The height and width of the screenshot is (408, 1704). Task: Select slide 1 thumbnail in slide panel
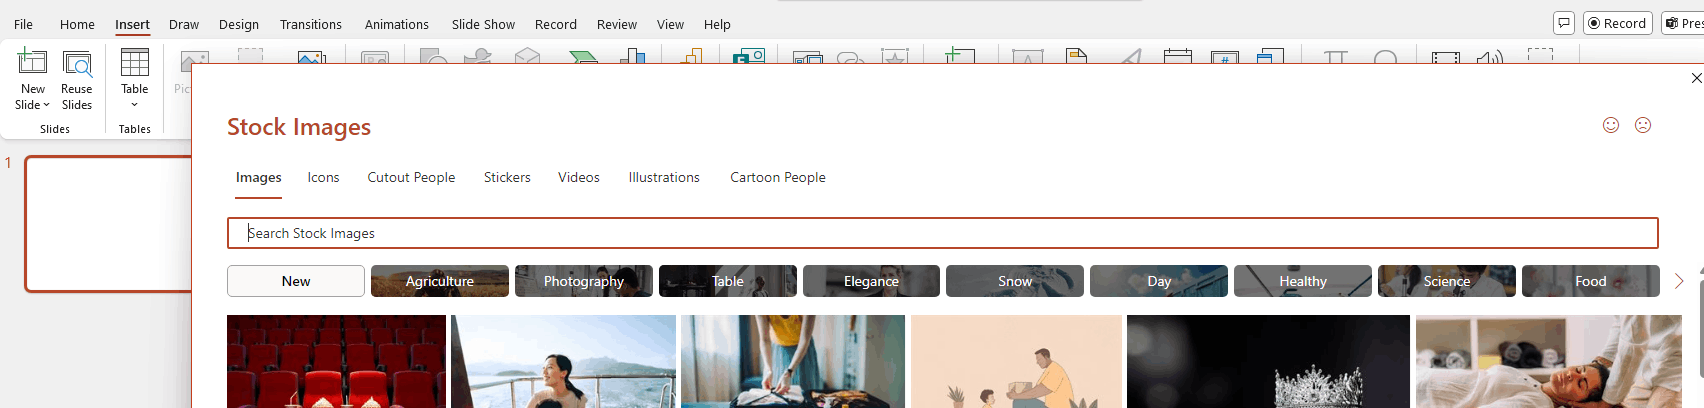[108, 223]
